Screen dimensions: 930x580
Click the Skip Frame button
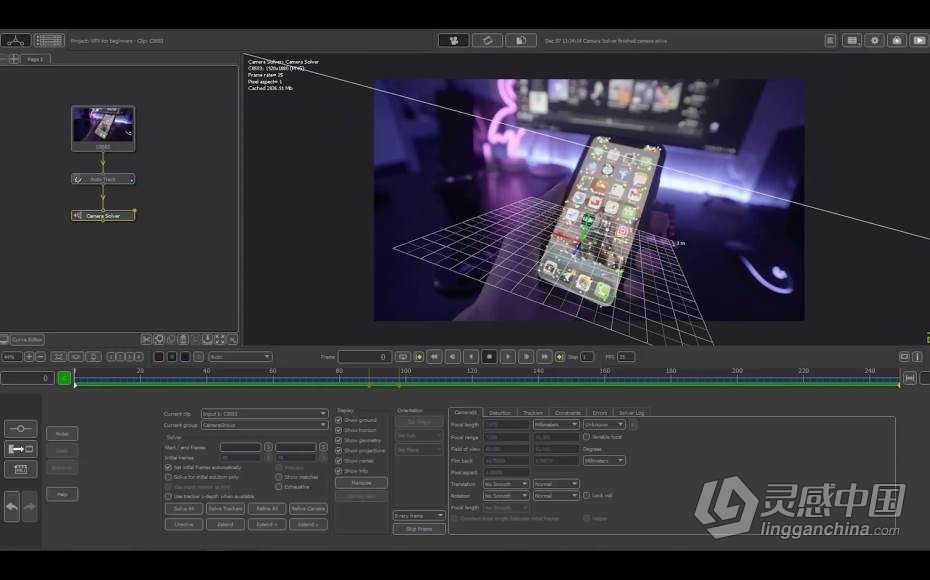pos(419,528)
